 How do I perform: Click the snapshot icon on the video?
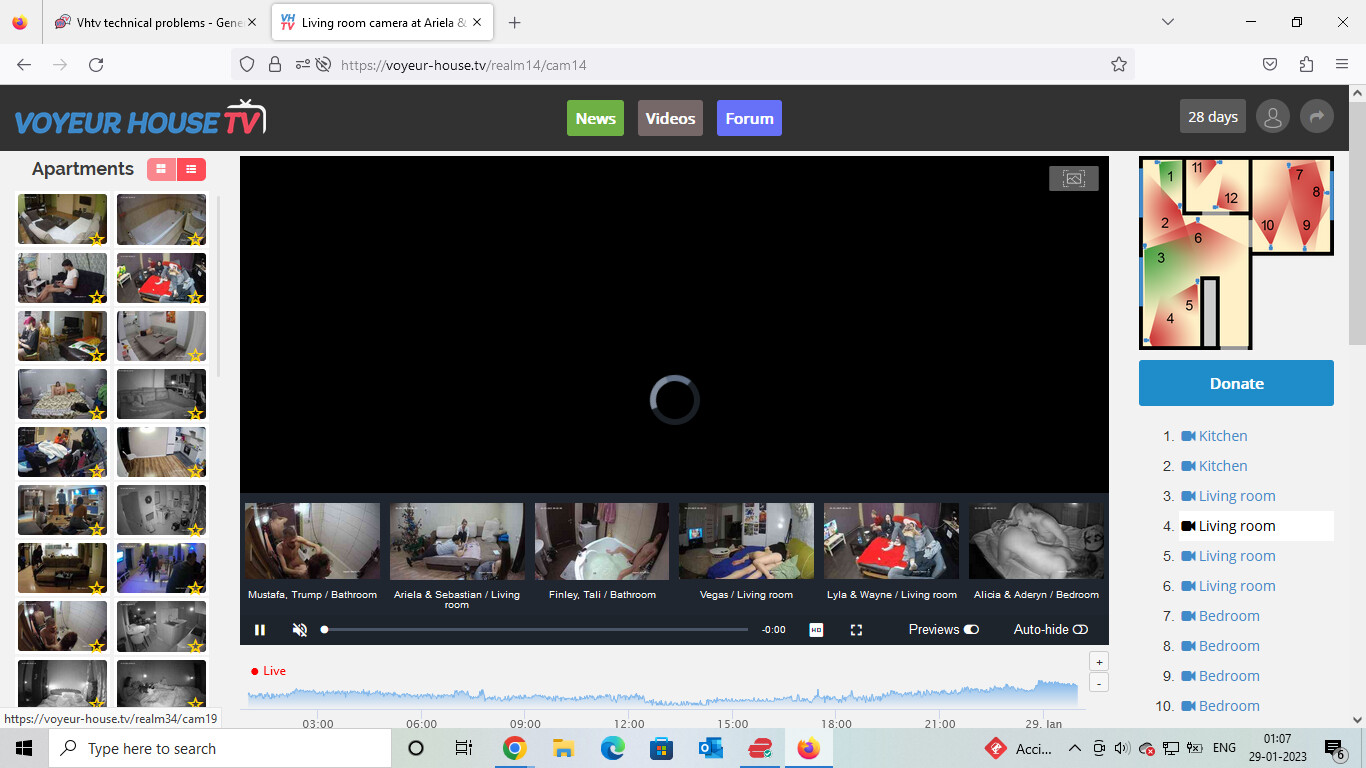(x=1073, y=178)
